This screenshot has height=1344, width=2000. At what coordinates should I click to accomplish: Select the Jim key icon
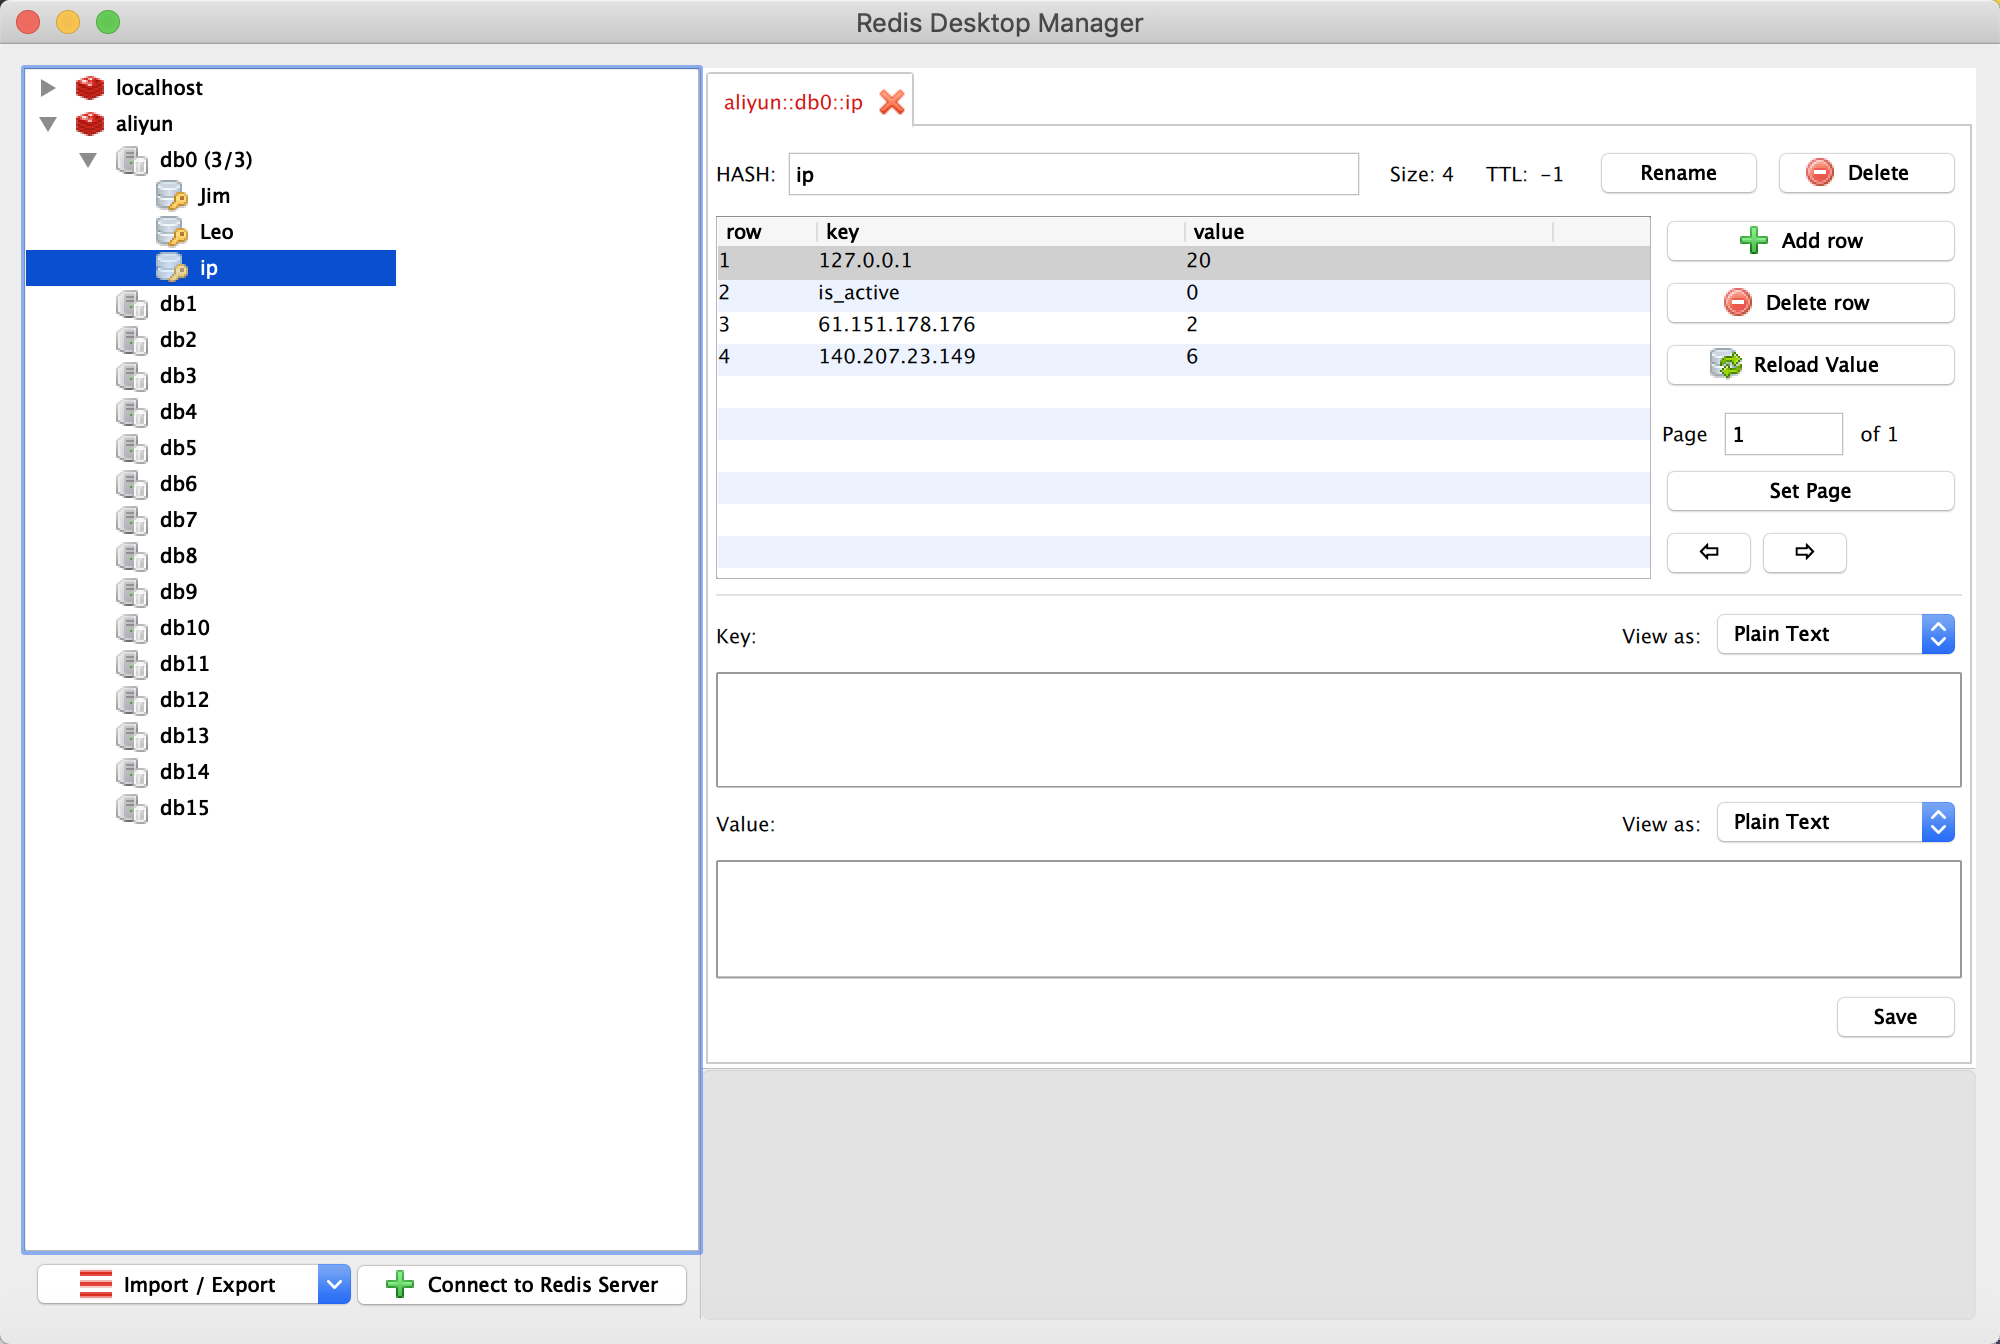172,196
